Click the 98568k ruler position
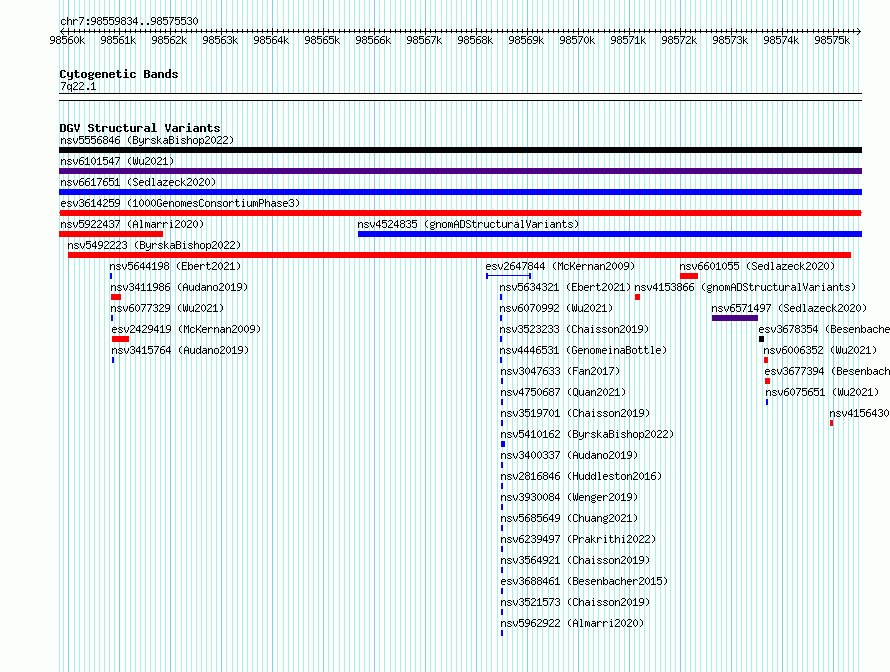The height and width of the screenshot is (672, 890). [475, 40]
